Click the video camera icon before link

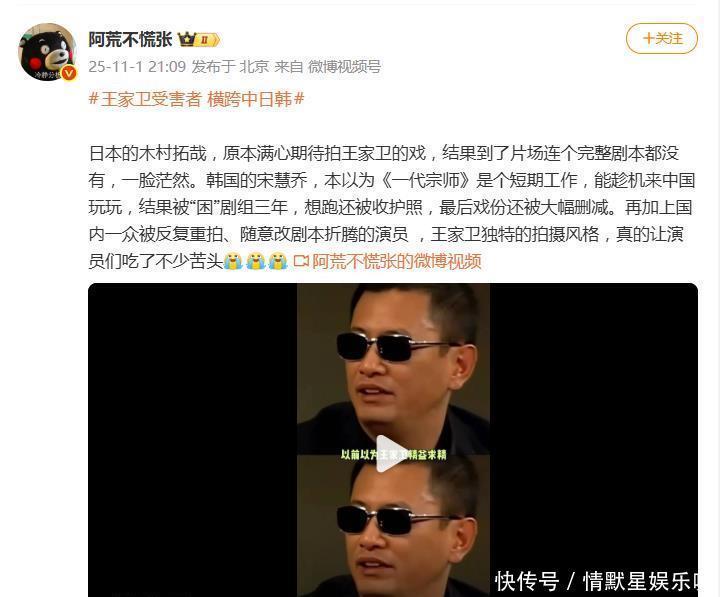click(x=301, y=261)
